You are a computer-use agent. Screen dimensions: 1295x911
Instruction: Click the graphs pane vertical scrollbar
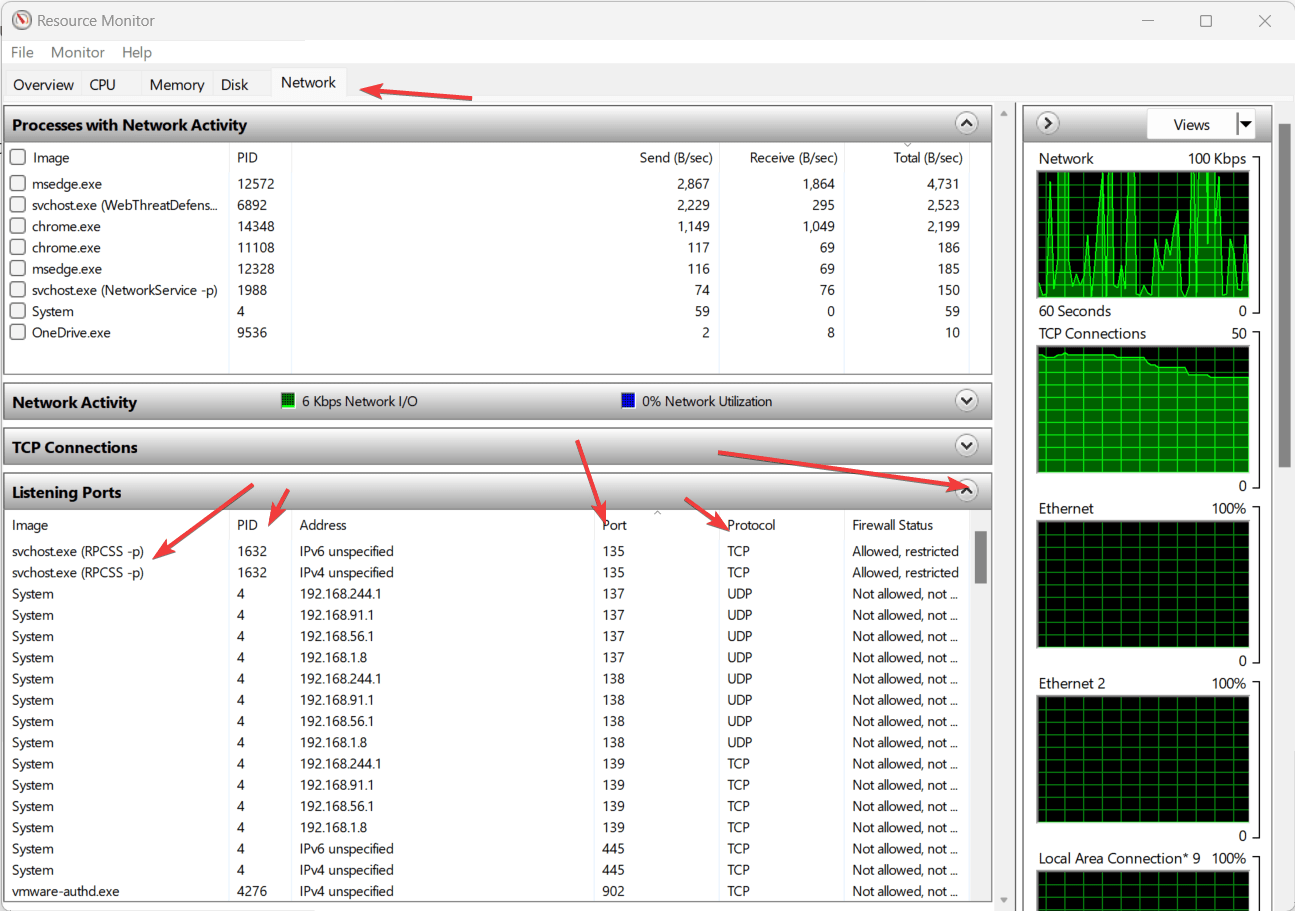pyautogui.click(x=1284, y=296)
